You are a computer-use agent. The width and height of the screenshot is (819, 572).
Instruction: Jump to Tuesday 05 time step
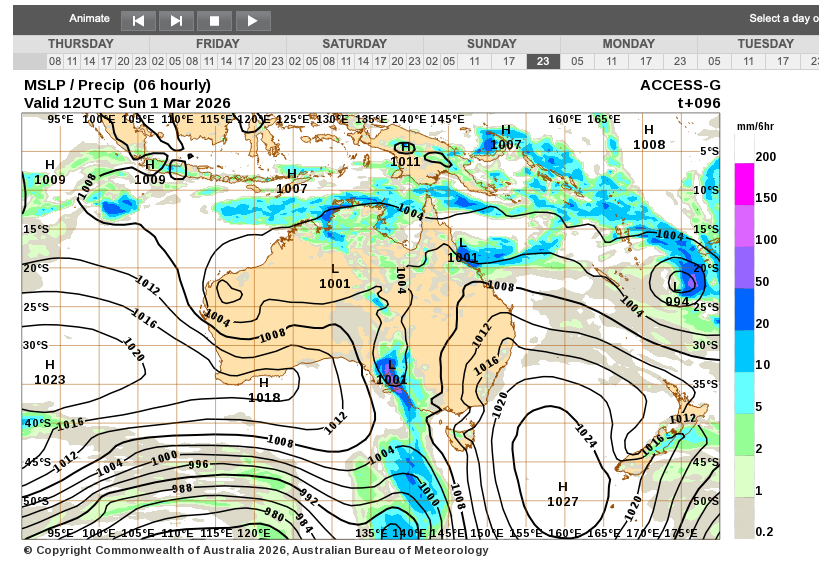click(x=714, y=61)
